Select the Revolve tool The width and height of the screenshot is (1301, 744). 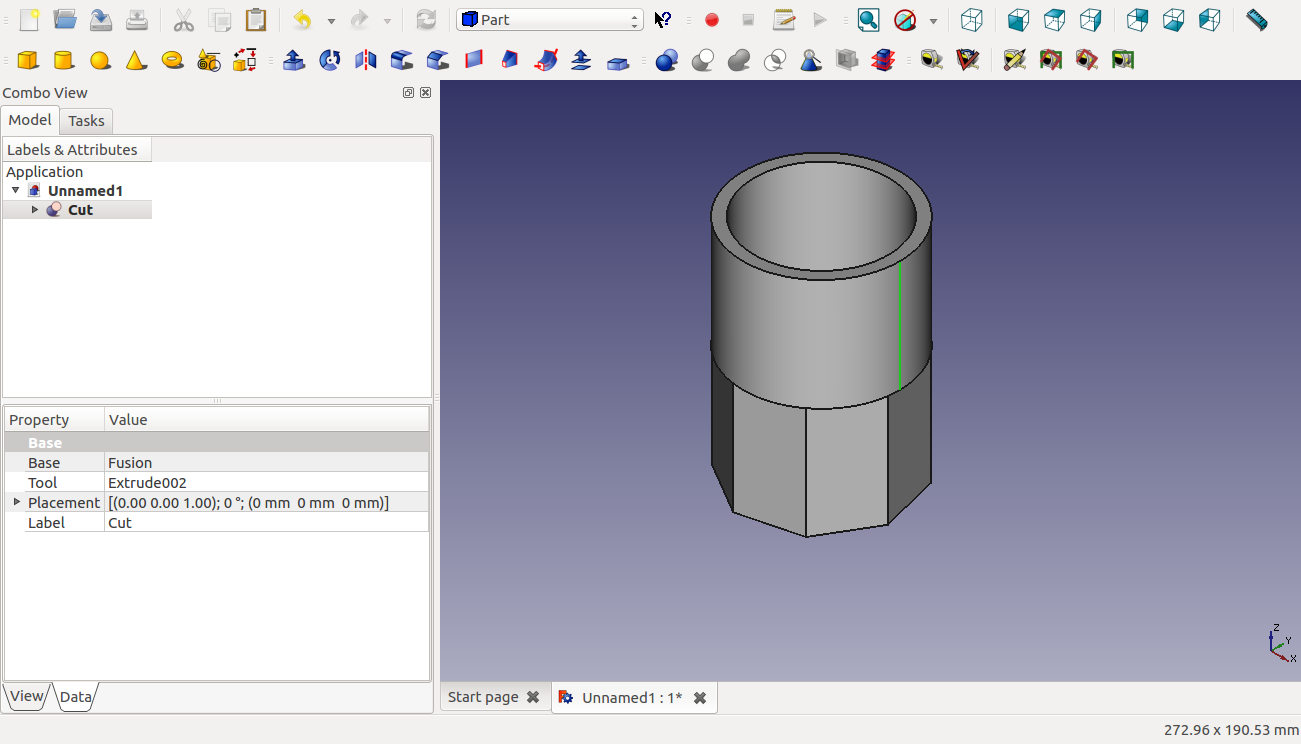[x=330, y=60]
